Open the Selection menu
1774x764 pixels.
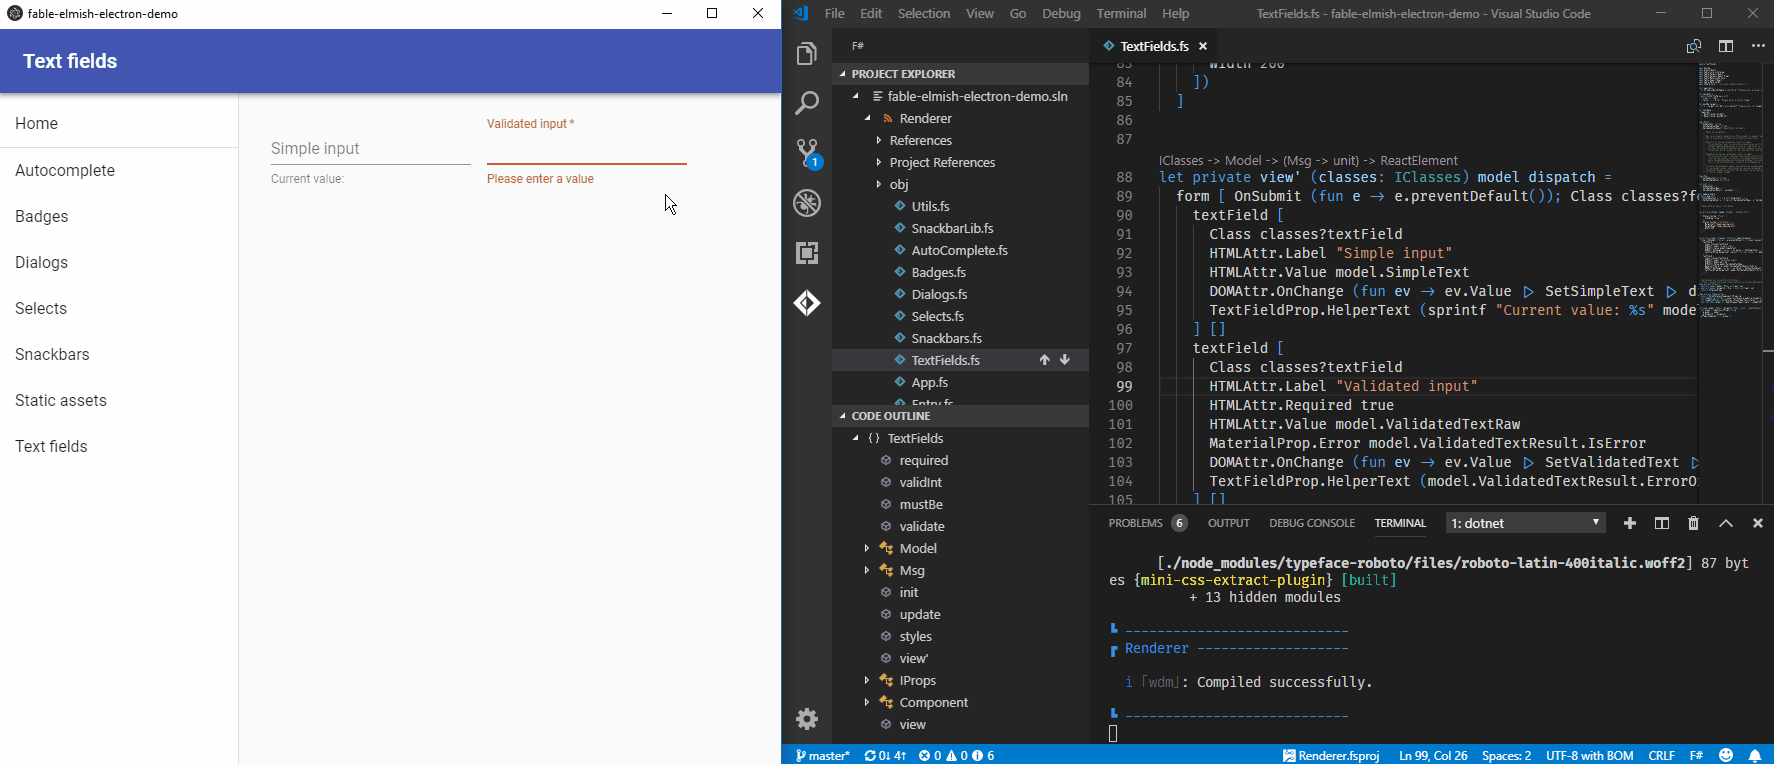(924, 13)
